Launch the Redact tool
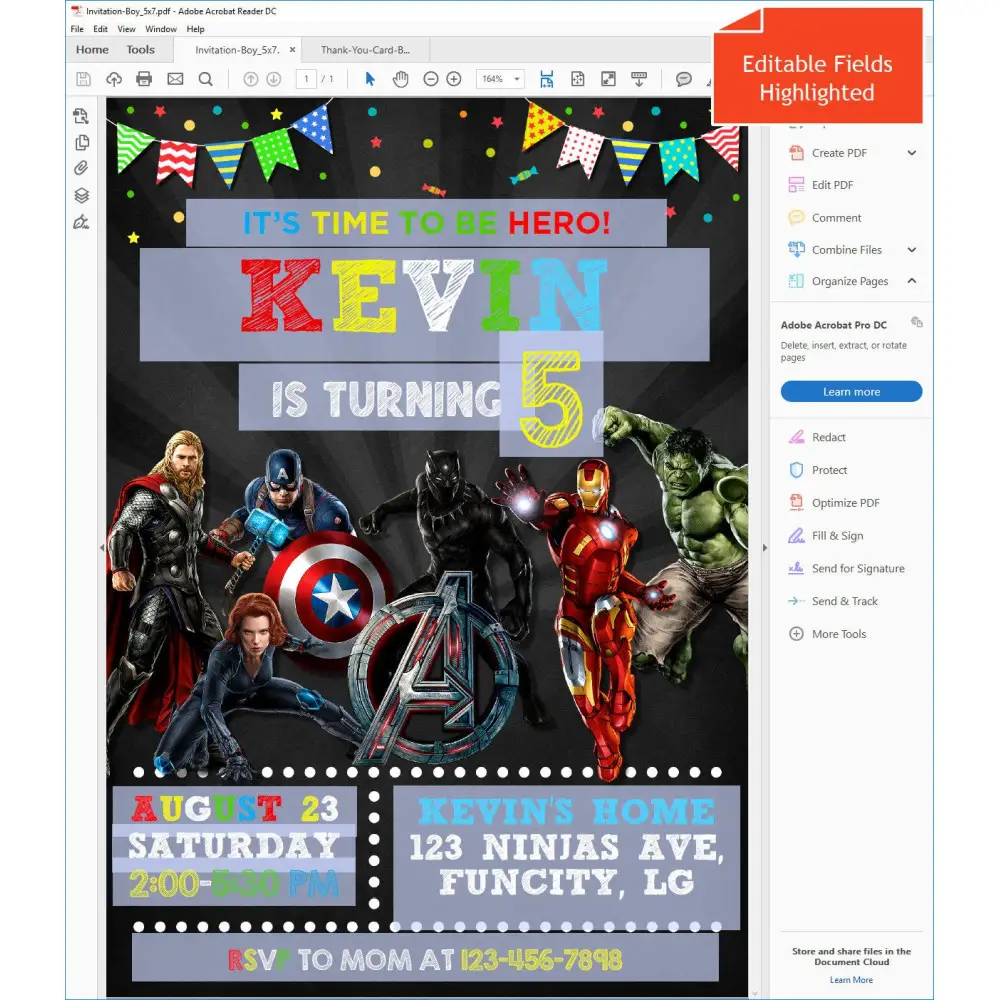 828,437
